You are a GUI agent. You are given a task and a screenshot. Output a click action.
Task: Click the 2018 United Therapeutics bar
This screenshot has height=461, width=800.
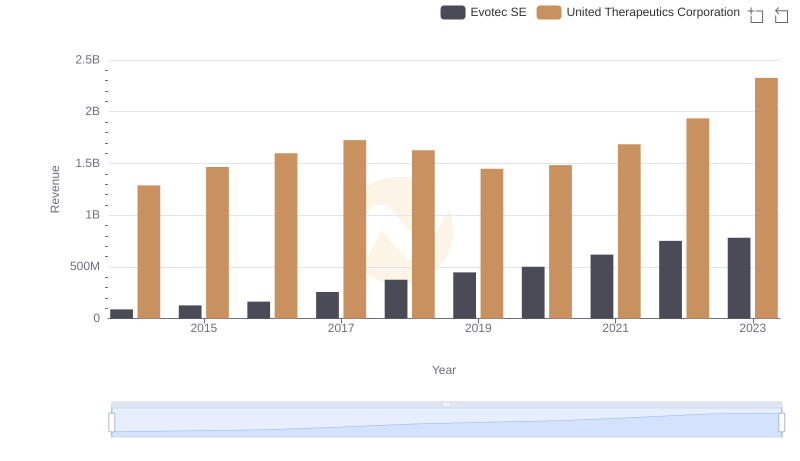click(423, 235)
